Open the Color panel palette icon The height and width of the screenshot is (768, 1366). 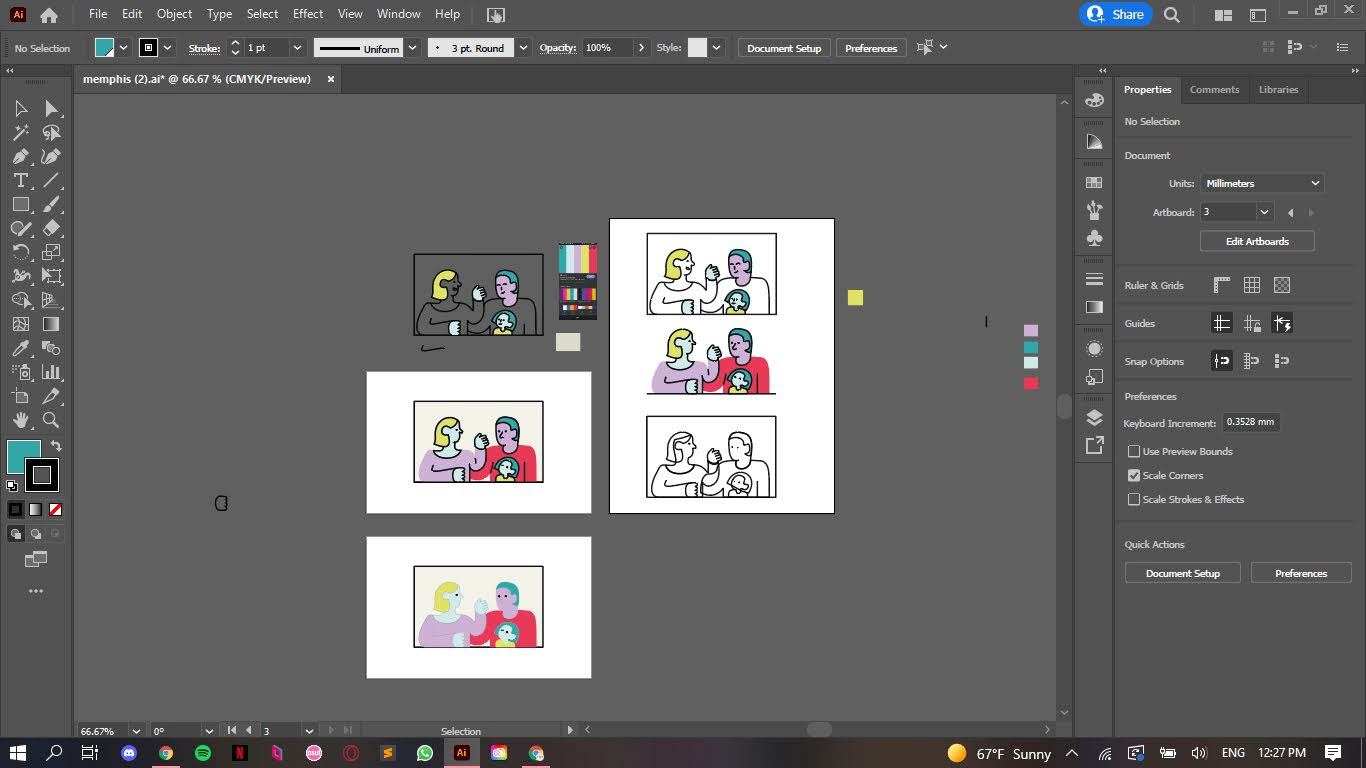1094,100
